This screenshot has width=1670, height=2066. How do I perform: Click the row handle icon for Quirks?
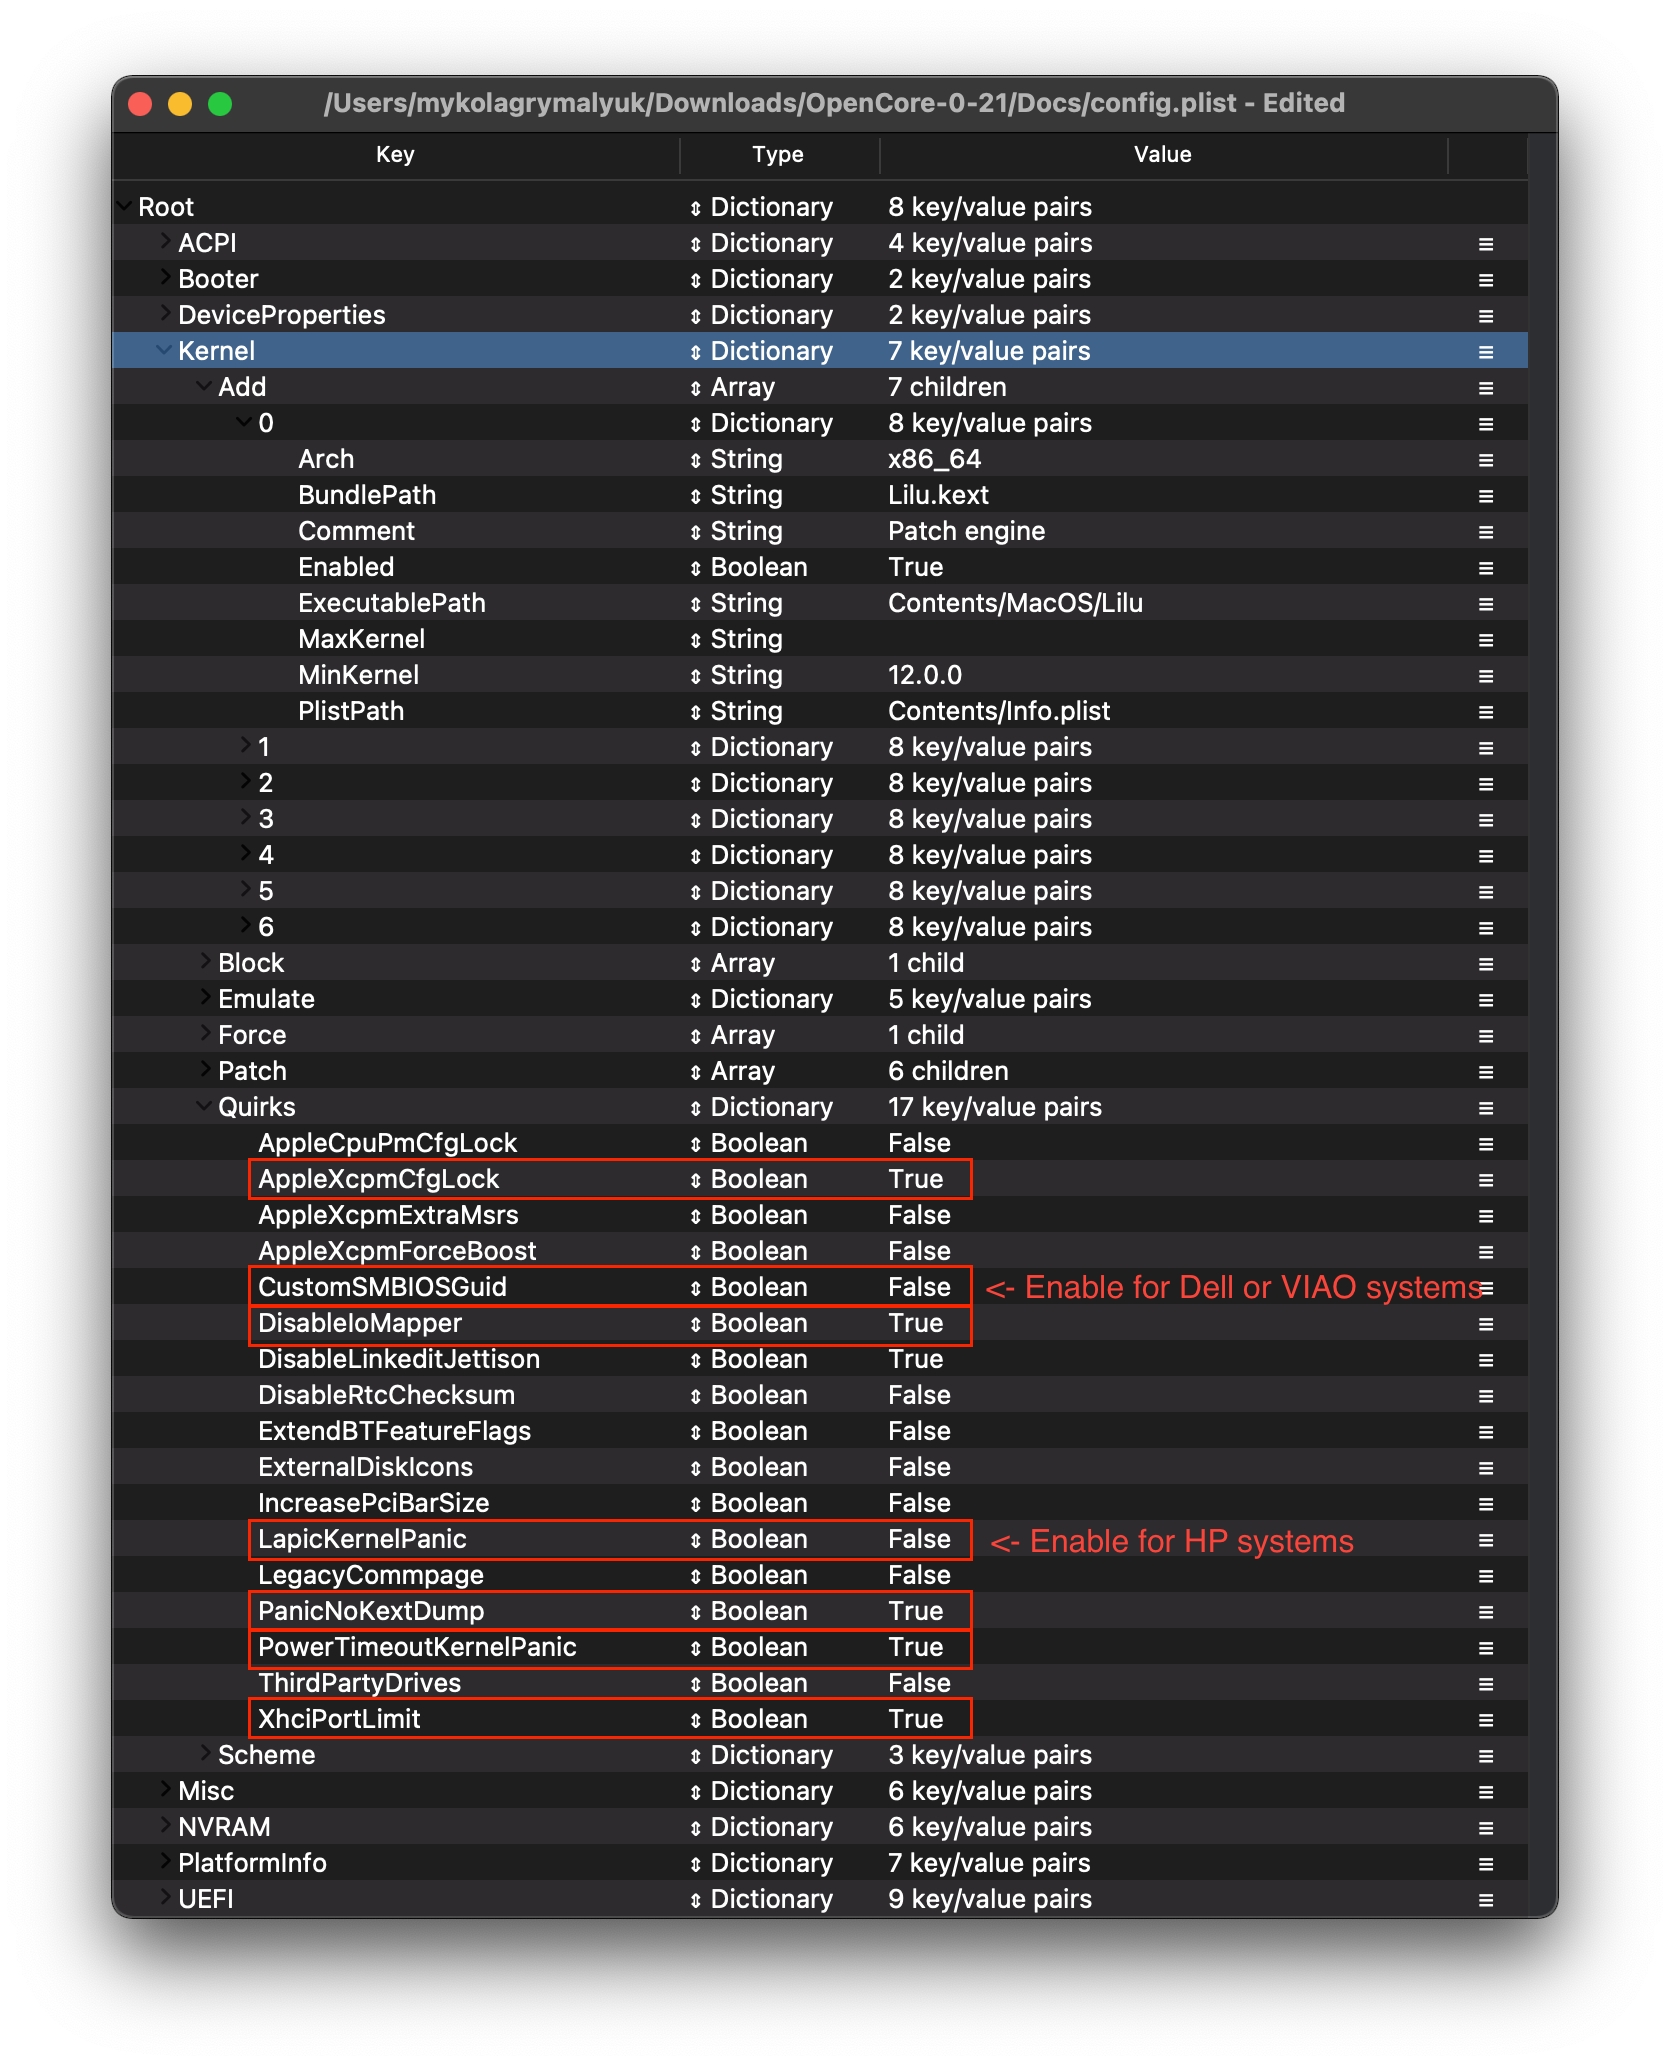[x=1486, y=1108]
